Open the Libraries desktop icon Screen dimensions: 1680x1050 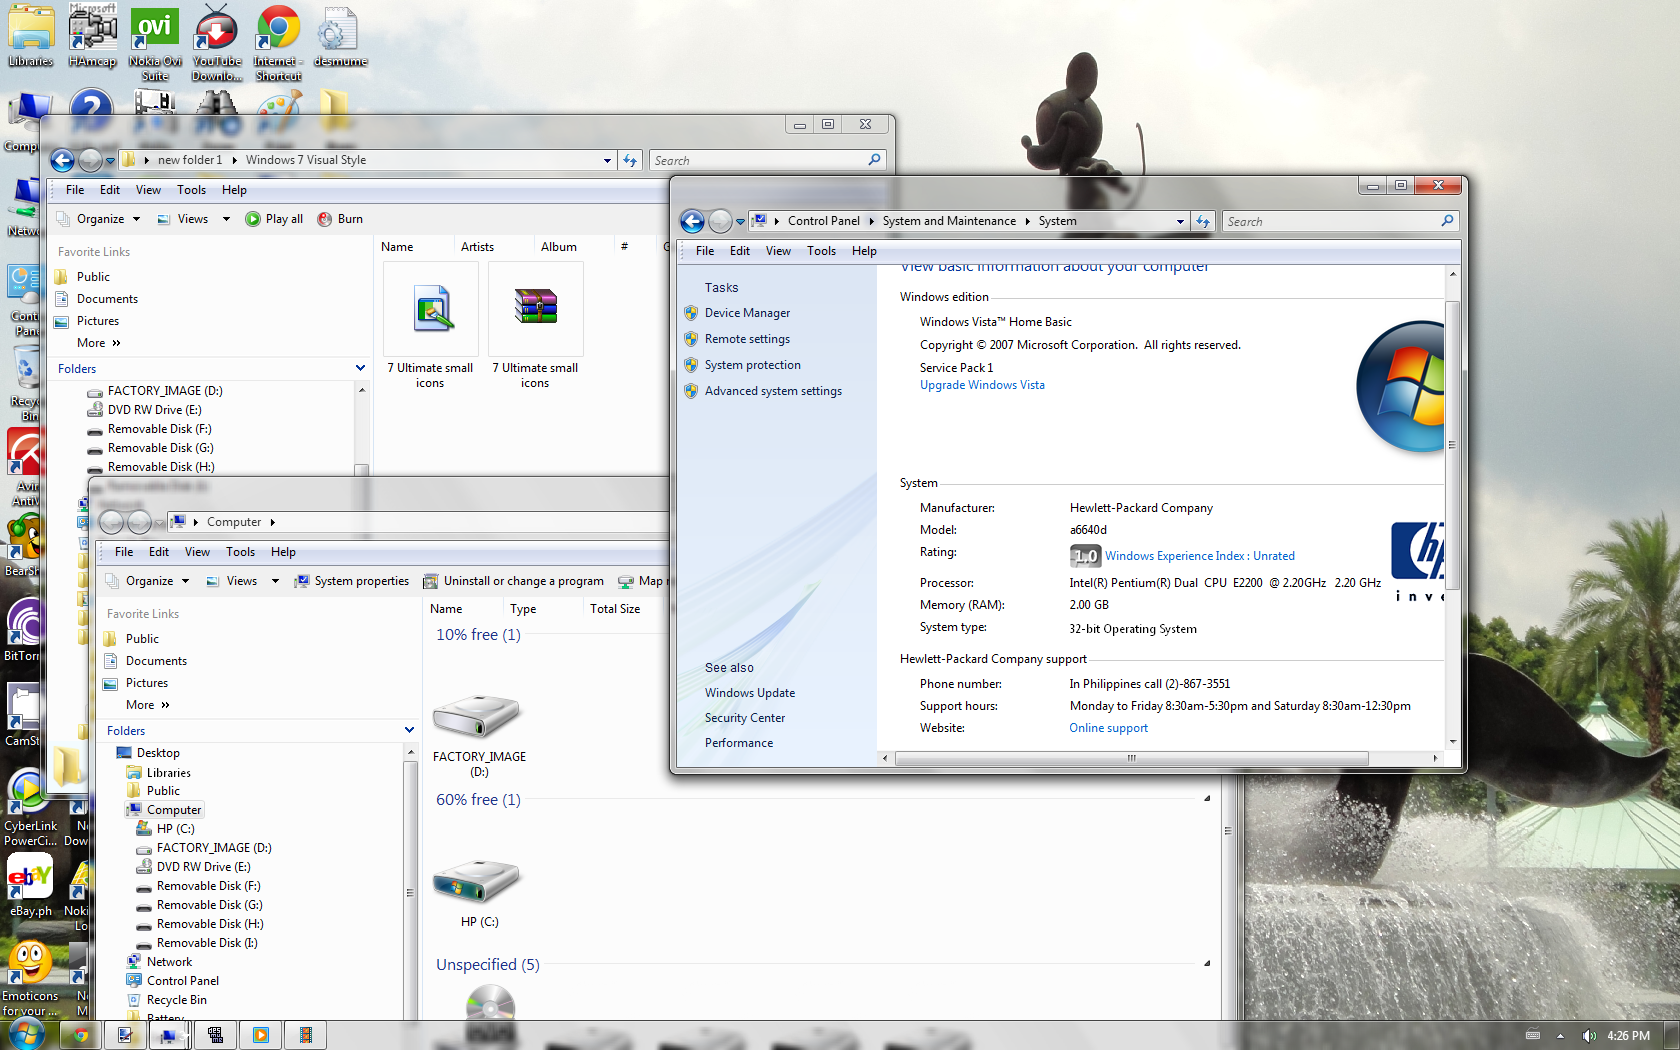[x=31, y=36]
